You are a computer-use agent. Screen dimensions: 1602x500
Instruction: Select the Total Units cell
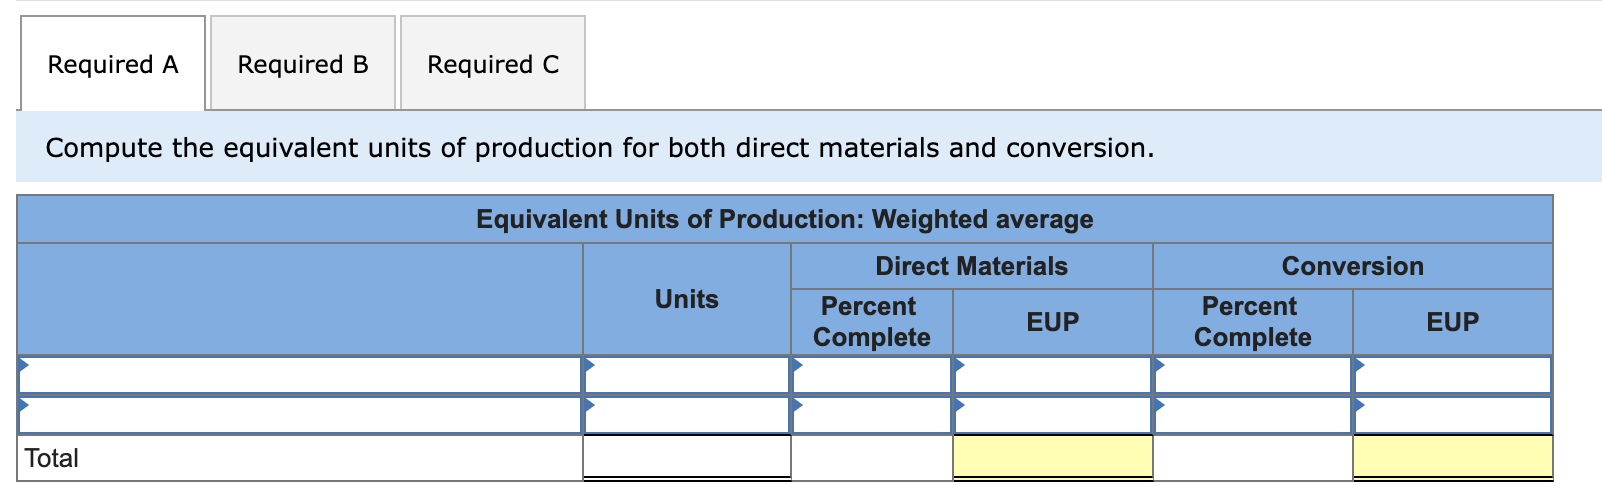687,458
